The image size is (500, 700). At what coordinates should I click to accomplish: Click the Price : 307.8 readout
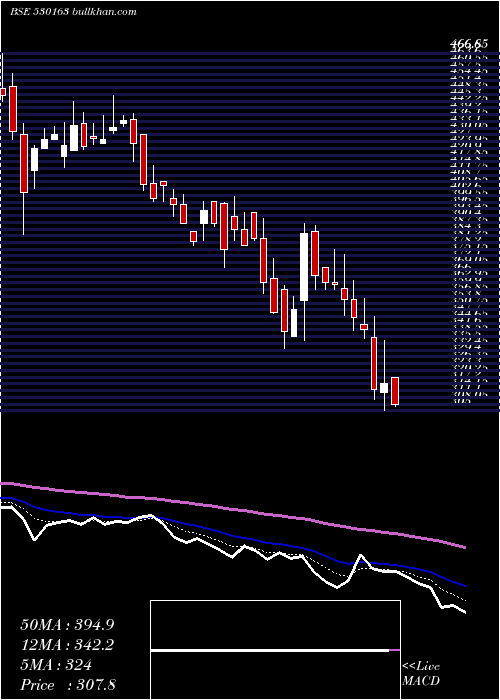pyautogui.click(x=67, y=685)
